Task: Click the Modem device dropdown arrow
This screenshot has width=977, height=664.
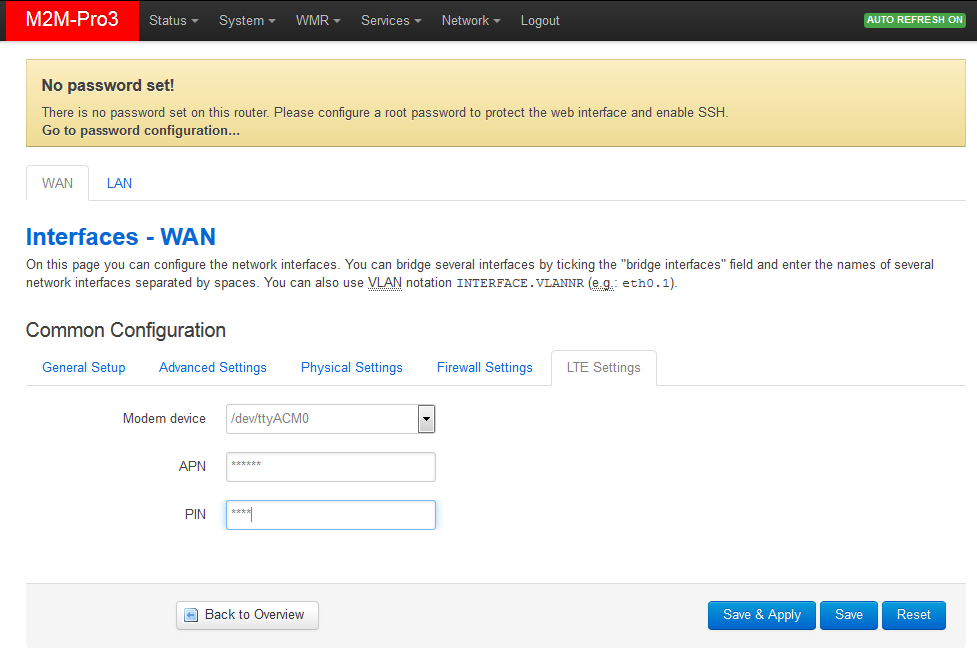Action: tap(426, 419)
